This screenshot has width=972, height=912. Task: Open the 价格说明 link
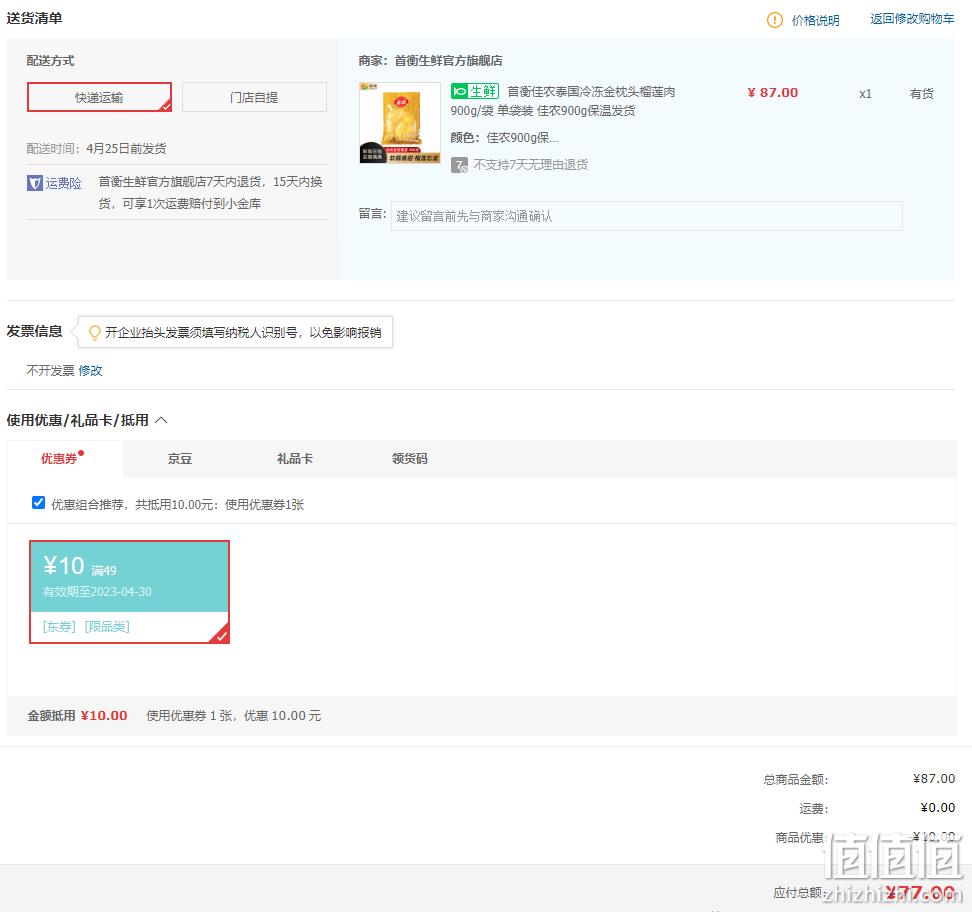[815, 20]
